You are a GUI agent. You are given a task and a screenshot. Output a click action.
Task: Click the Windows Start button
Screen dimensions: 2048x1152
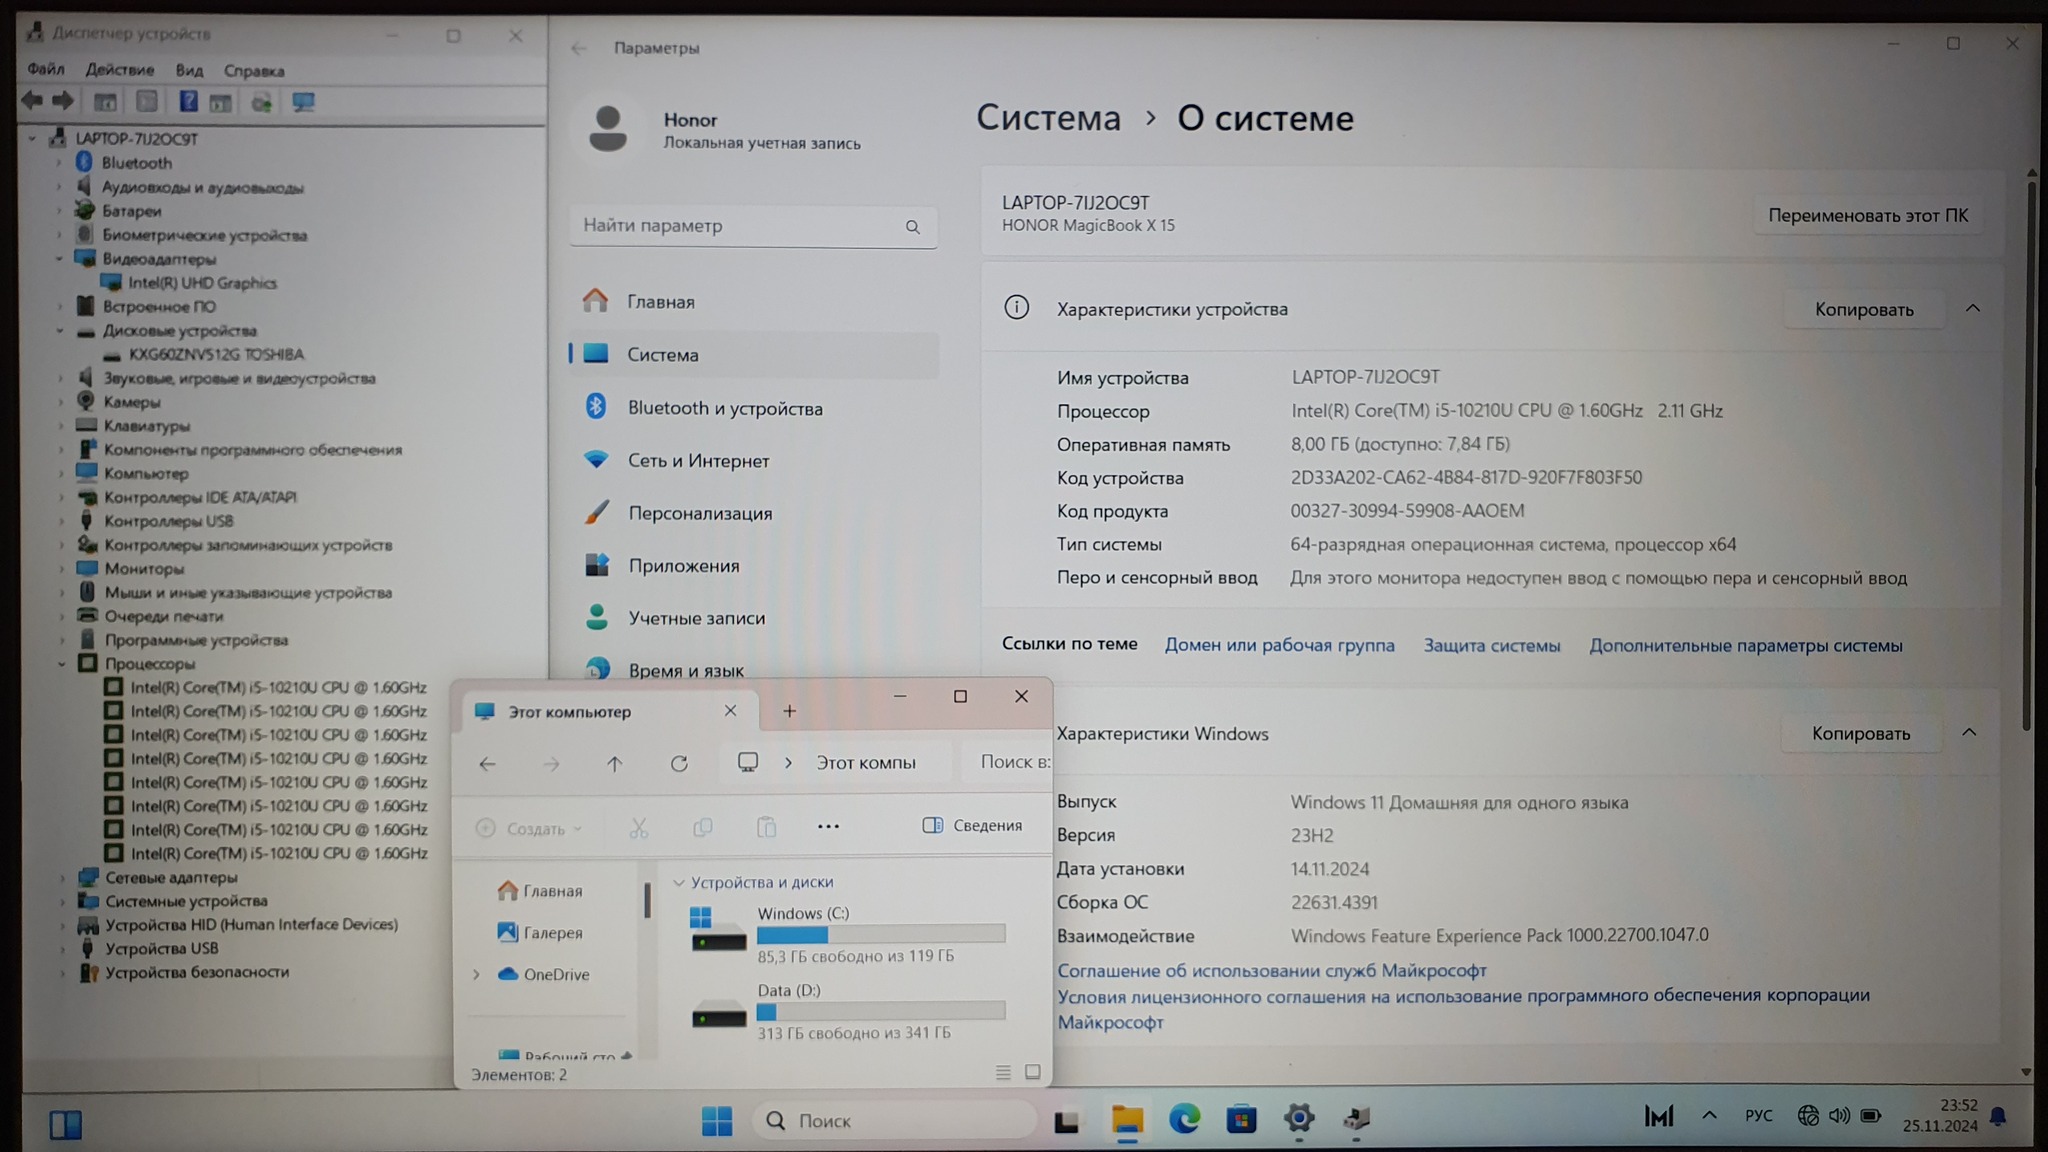coord(716,1121)
